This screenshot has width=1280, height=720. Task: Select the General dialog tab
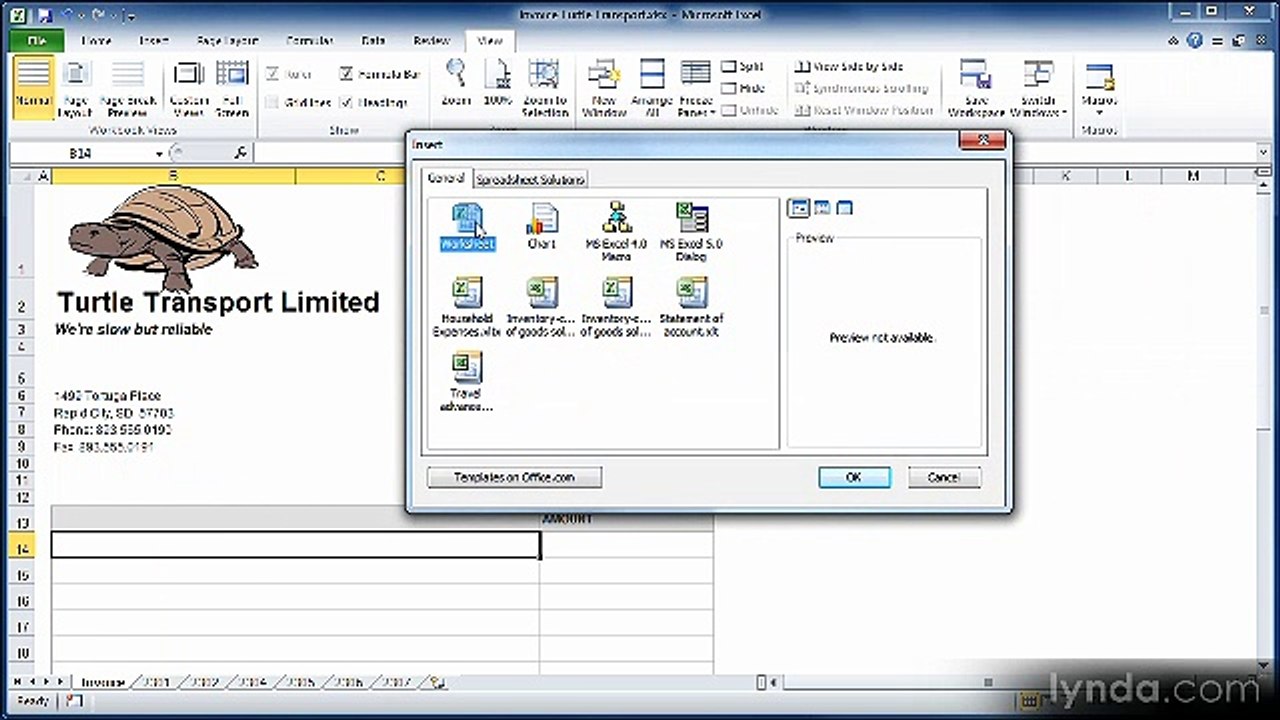tap(446, 178)
